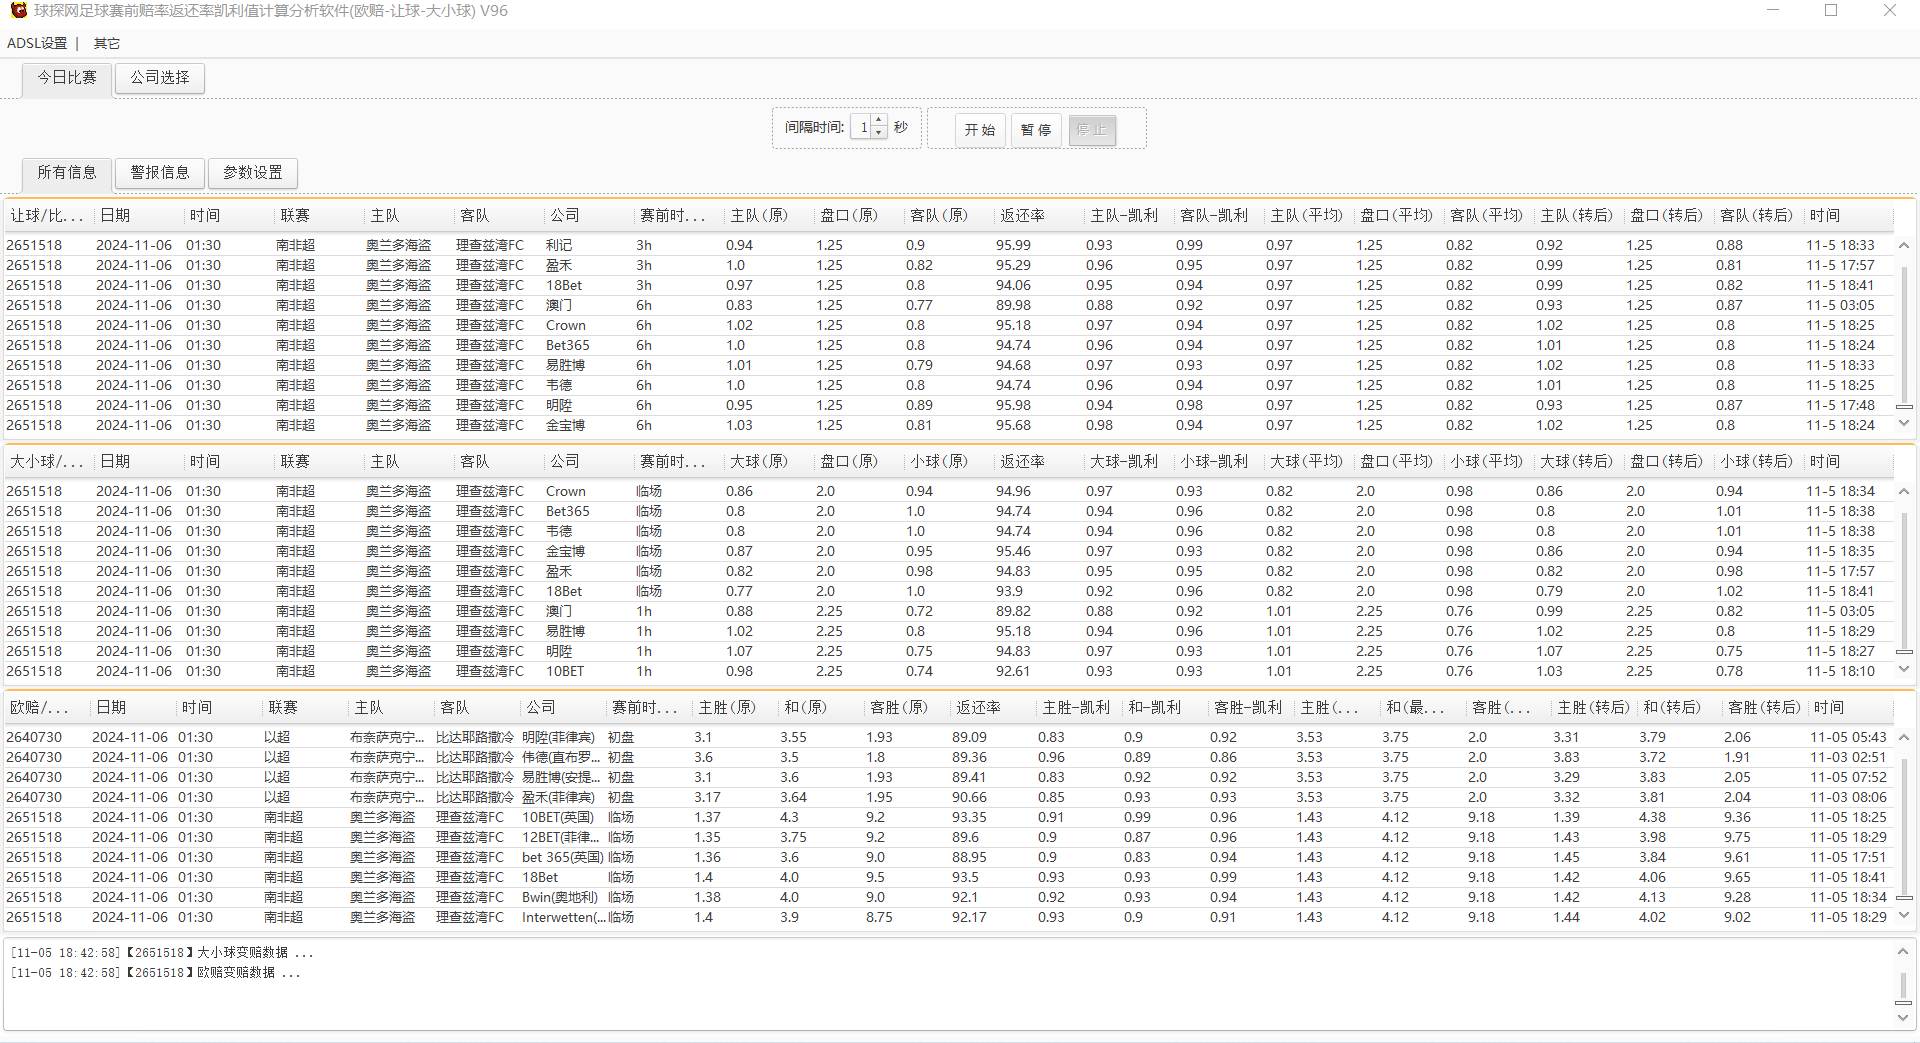Click the interval time input field

[x=861, y=127]
